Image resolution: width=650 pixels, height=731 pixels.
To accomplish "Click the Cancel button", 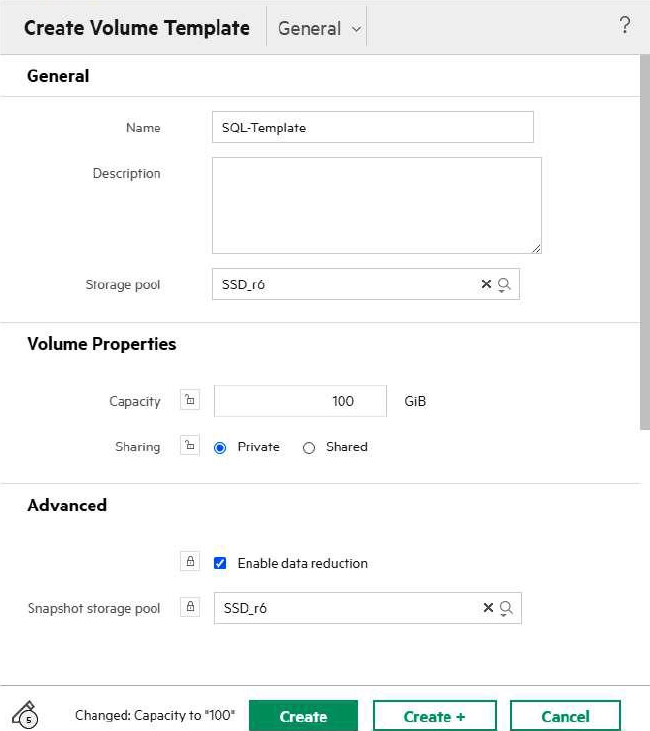I will tap(566, 716).
